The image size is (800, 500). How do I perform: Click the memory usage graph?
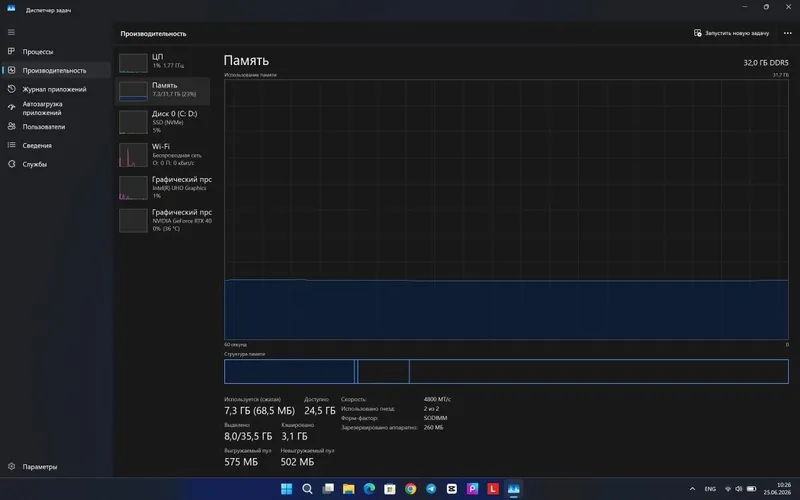(506, 209)
